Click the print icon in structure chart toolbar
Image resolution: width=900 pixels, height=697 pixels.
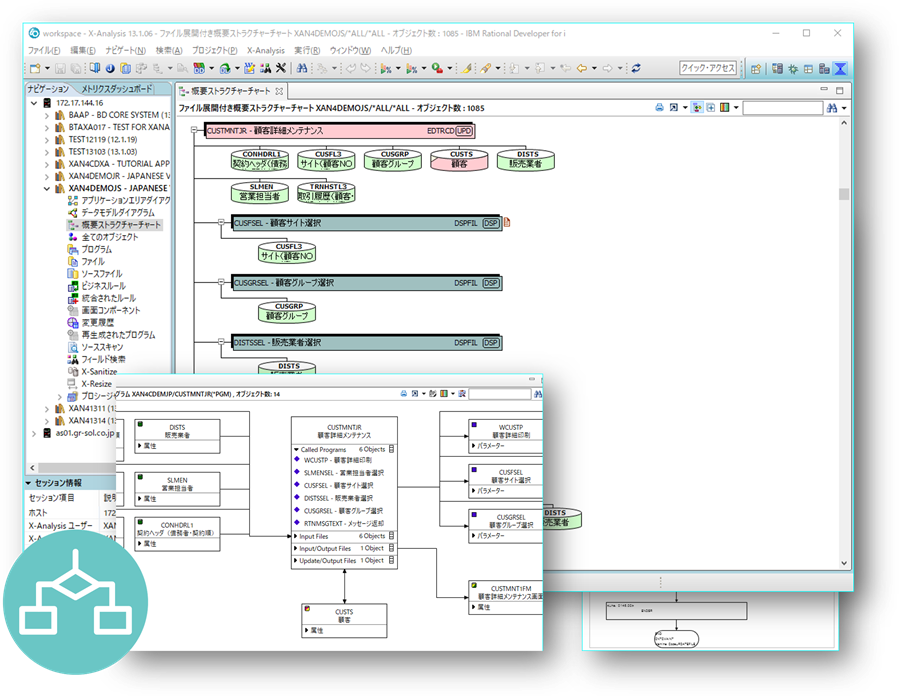pyautogui.click(x=660, y=107)
